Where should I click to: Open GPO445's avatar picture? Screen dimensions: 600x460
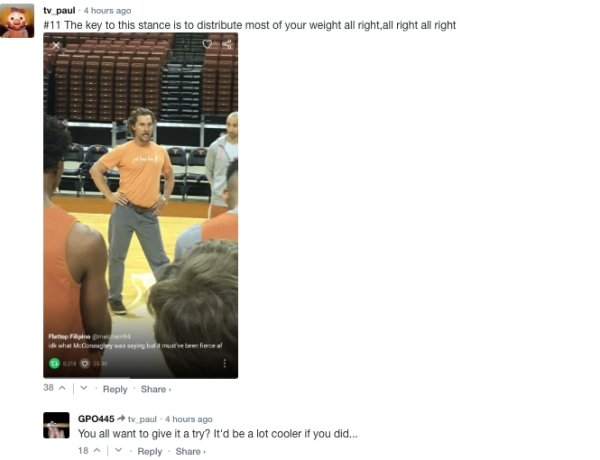pos(56,425)
